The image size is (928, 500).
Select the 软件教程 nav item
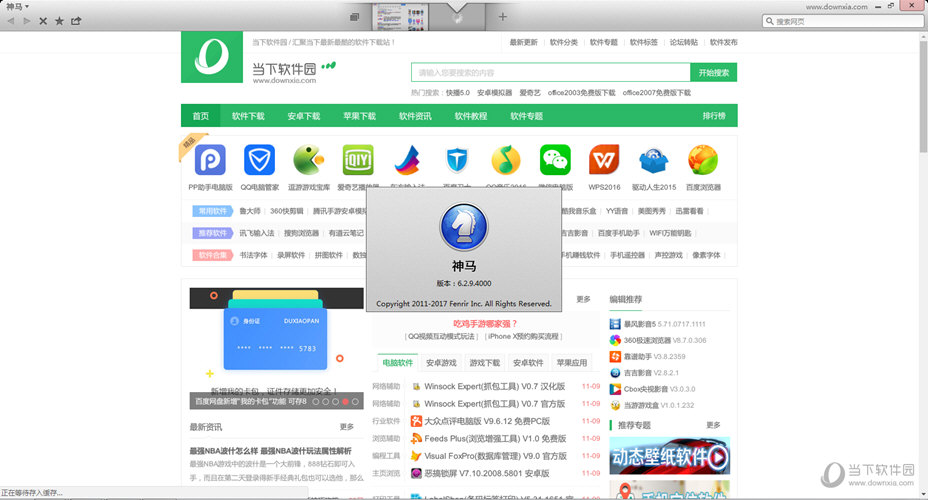[471, 116]
